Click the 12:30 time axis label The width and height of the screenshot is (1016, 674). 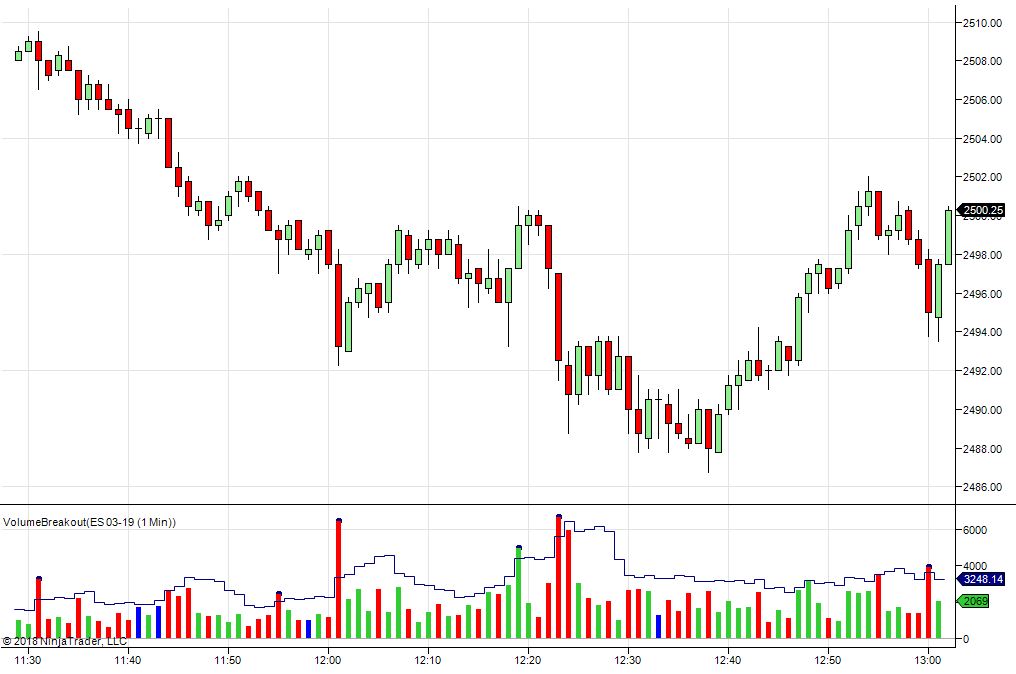pos(628,660)
